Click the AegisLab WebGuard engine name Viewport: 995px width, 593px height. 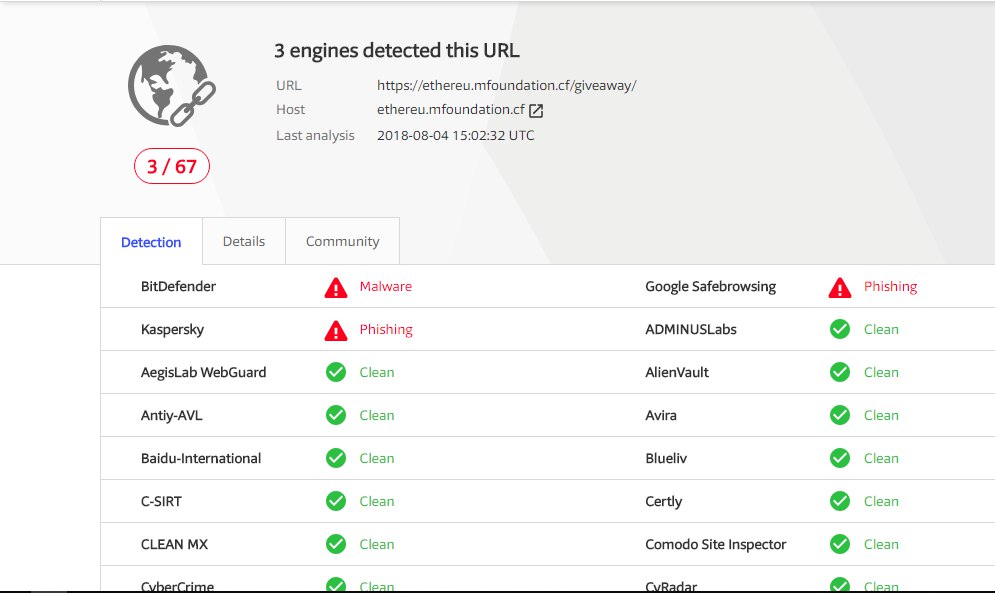click(x=204, y=373)
